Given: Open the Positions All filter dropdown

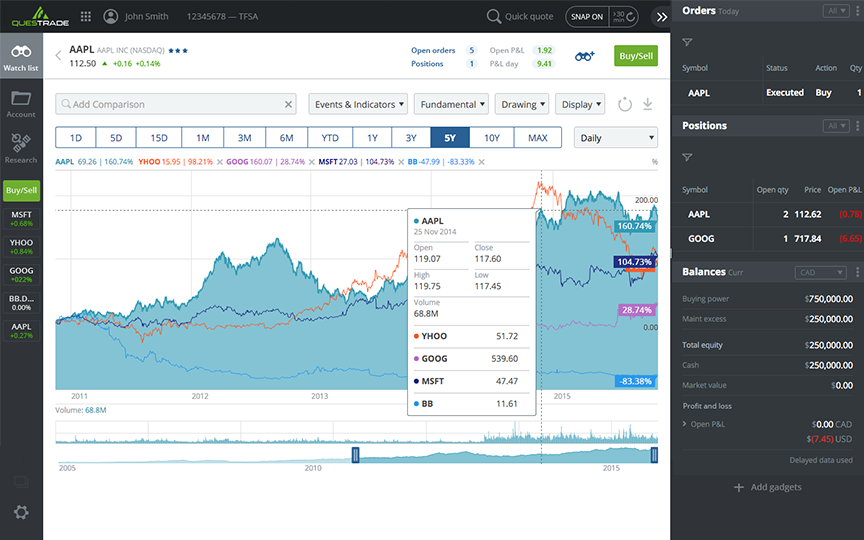Looking at the screenshot, I should click(836, 126).
